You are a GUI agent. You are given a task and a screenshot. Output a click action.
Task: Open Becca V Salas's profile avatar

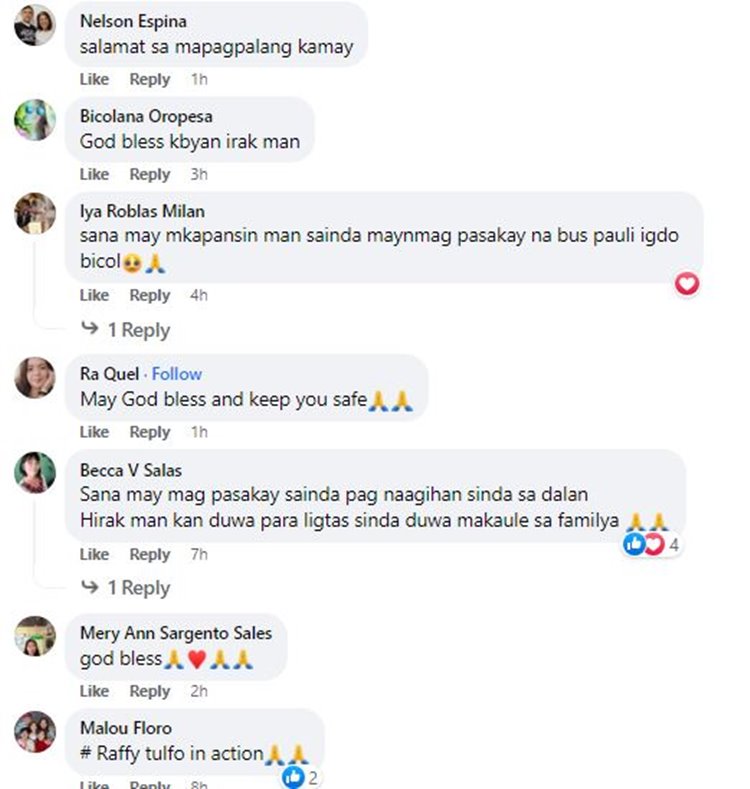tap(35, 472)
